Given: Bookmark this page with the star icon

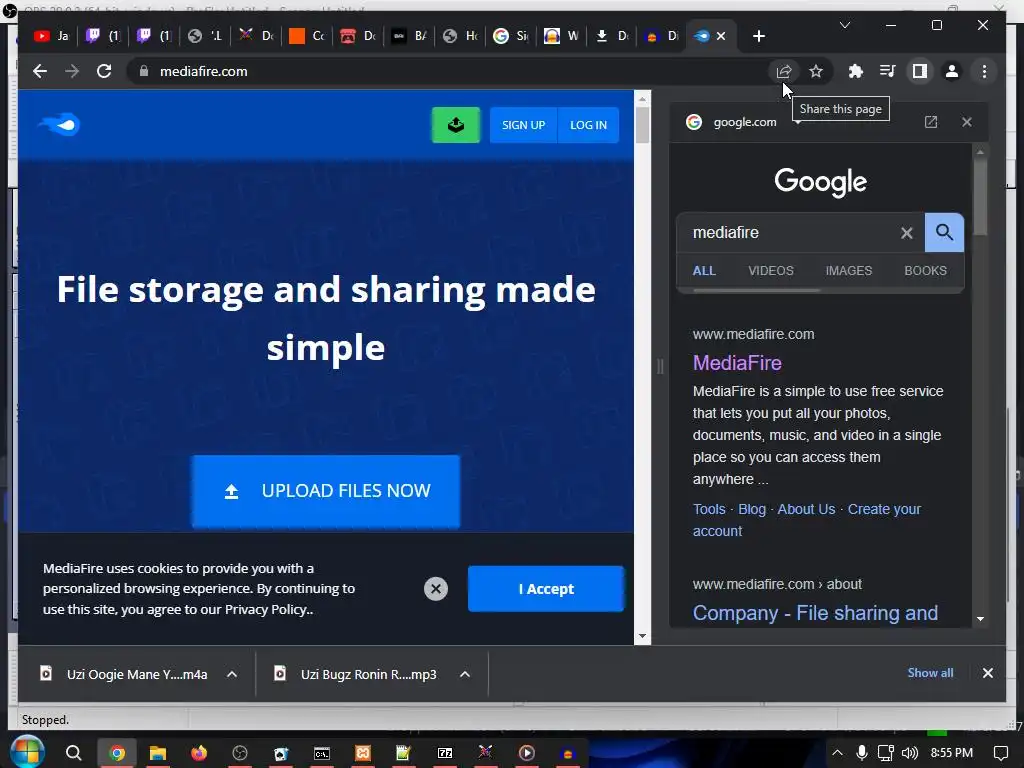Looking at the screenshot, I should pos(816,71).
